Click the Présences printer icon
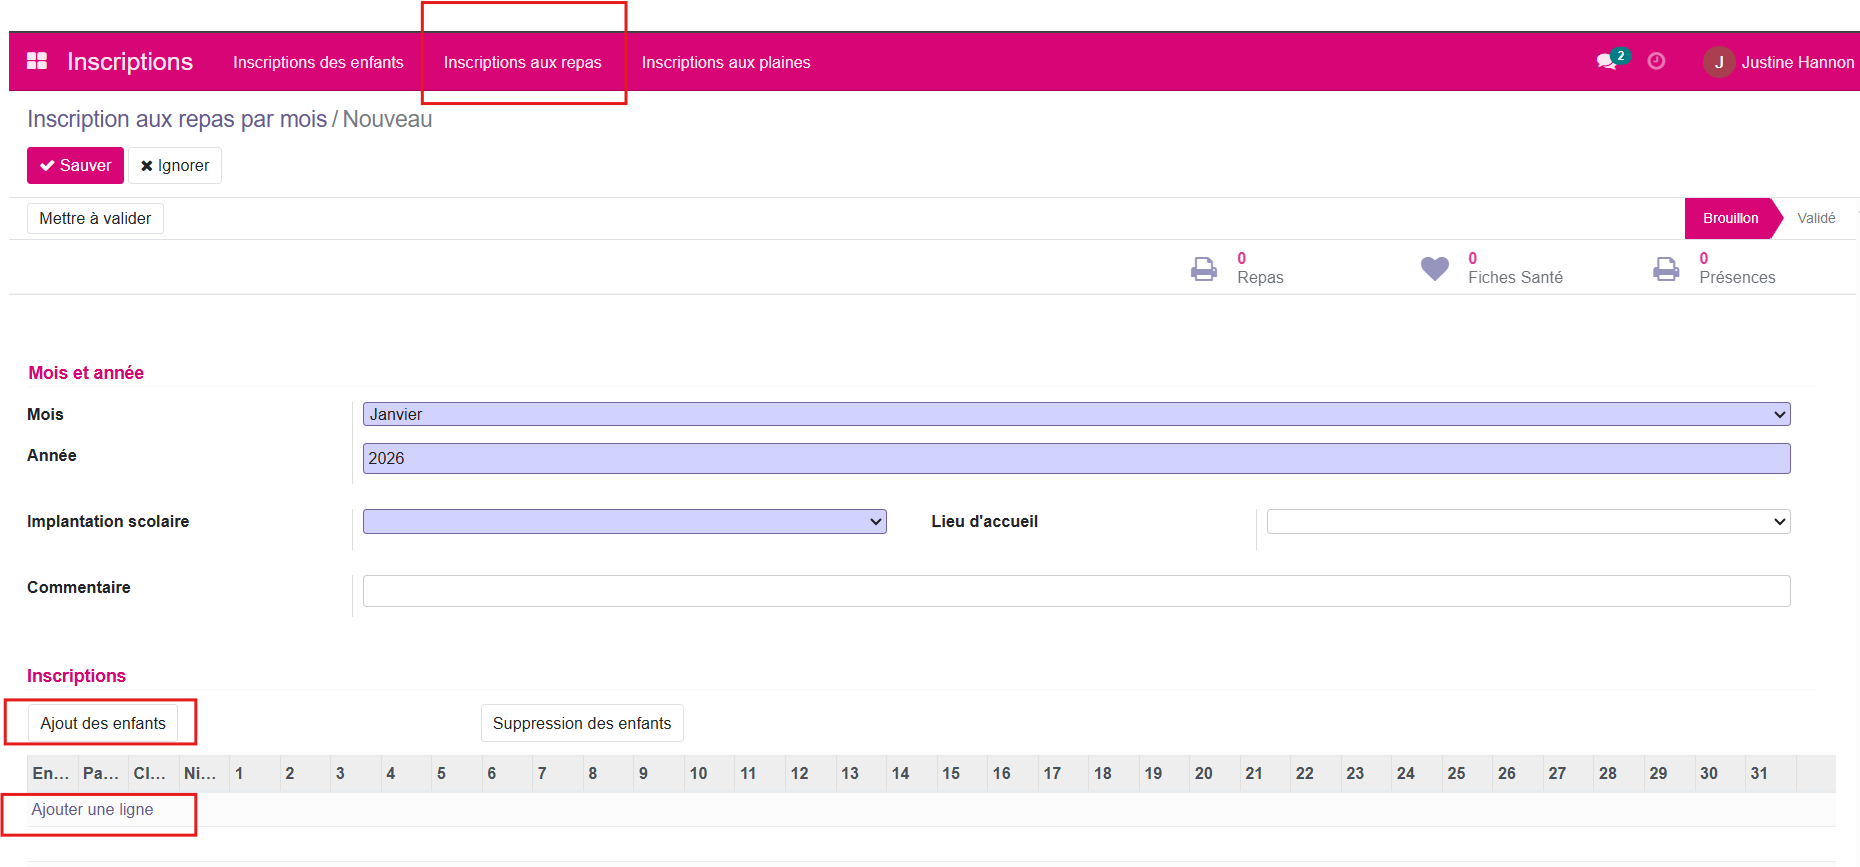 pos(1666,269)
